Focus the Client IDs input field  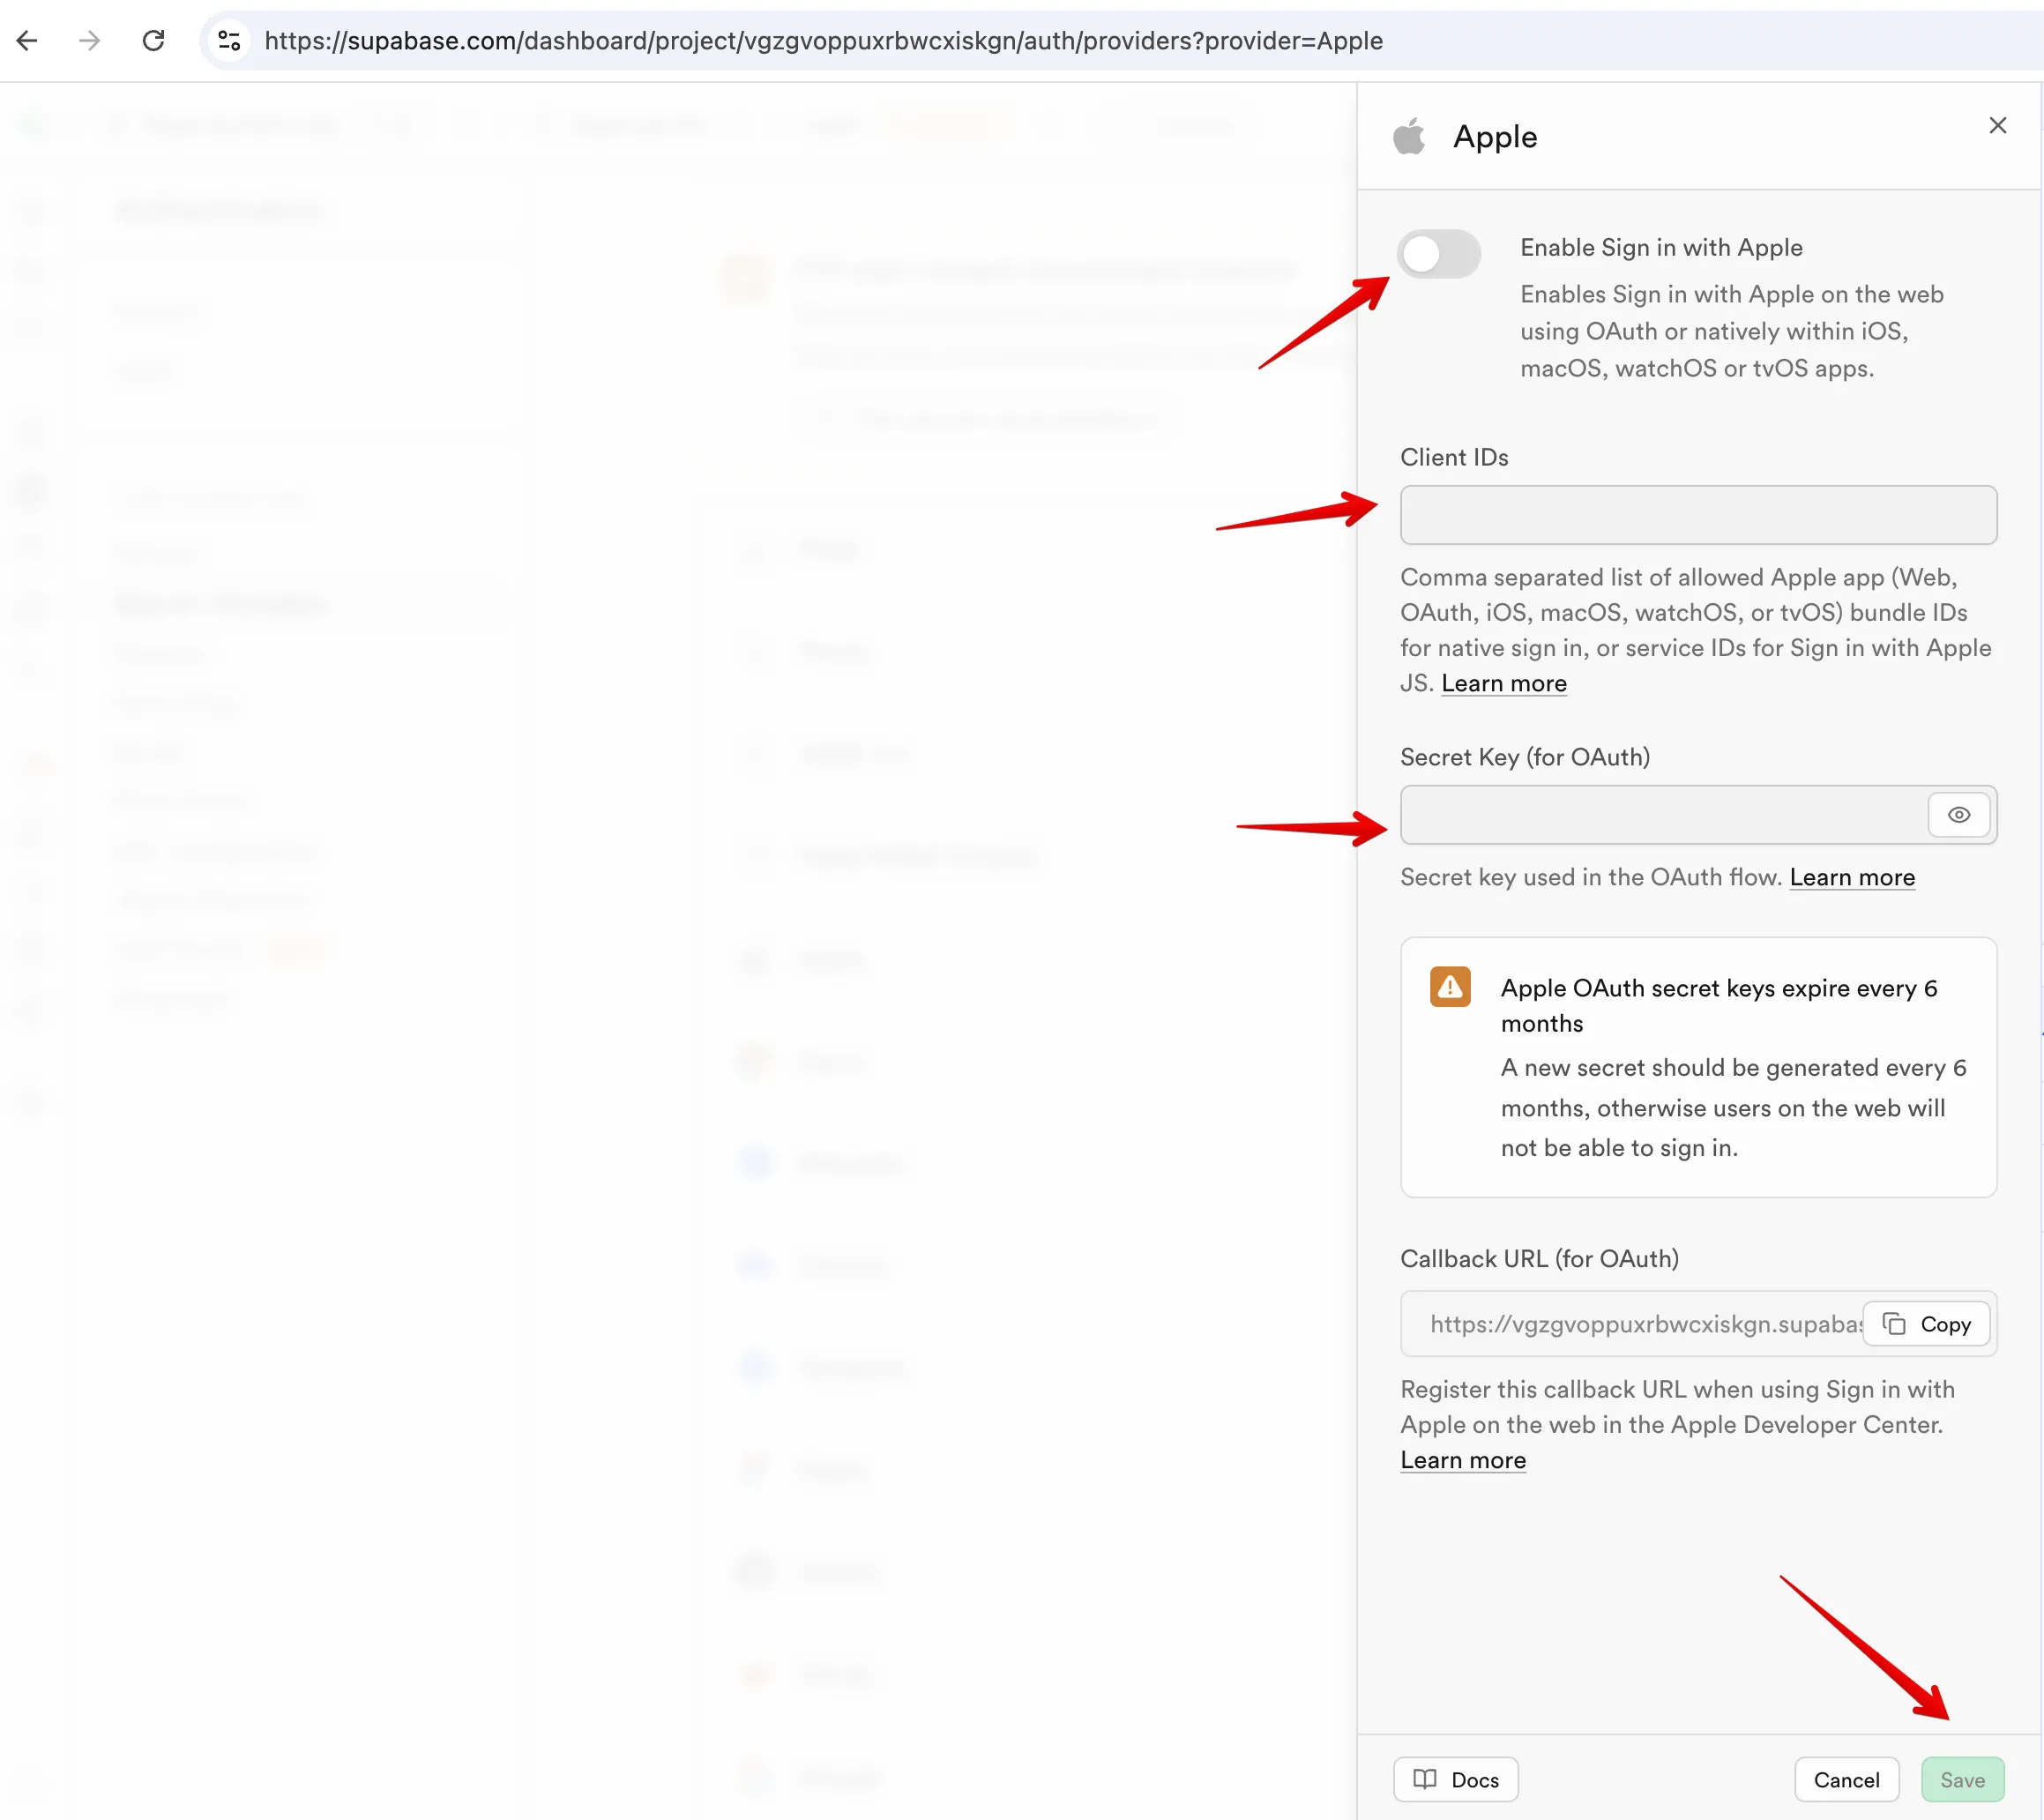coord(1698,515)
